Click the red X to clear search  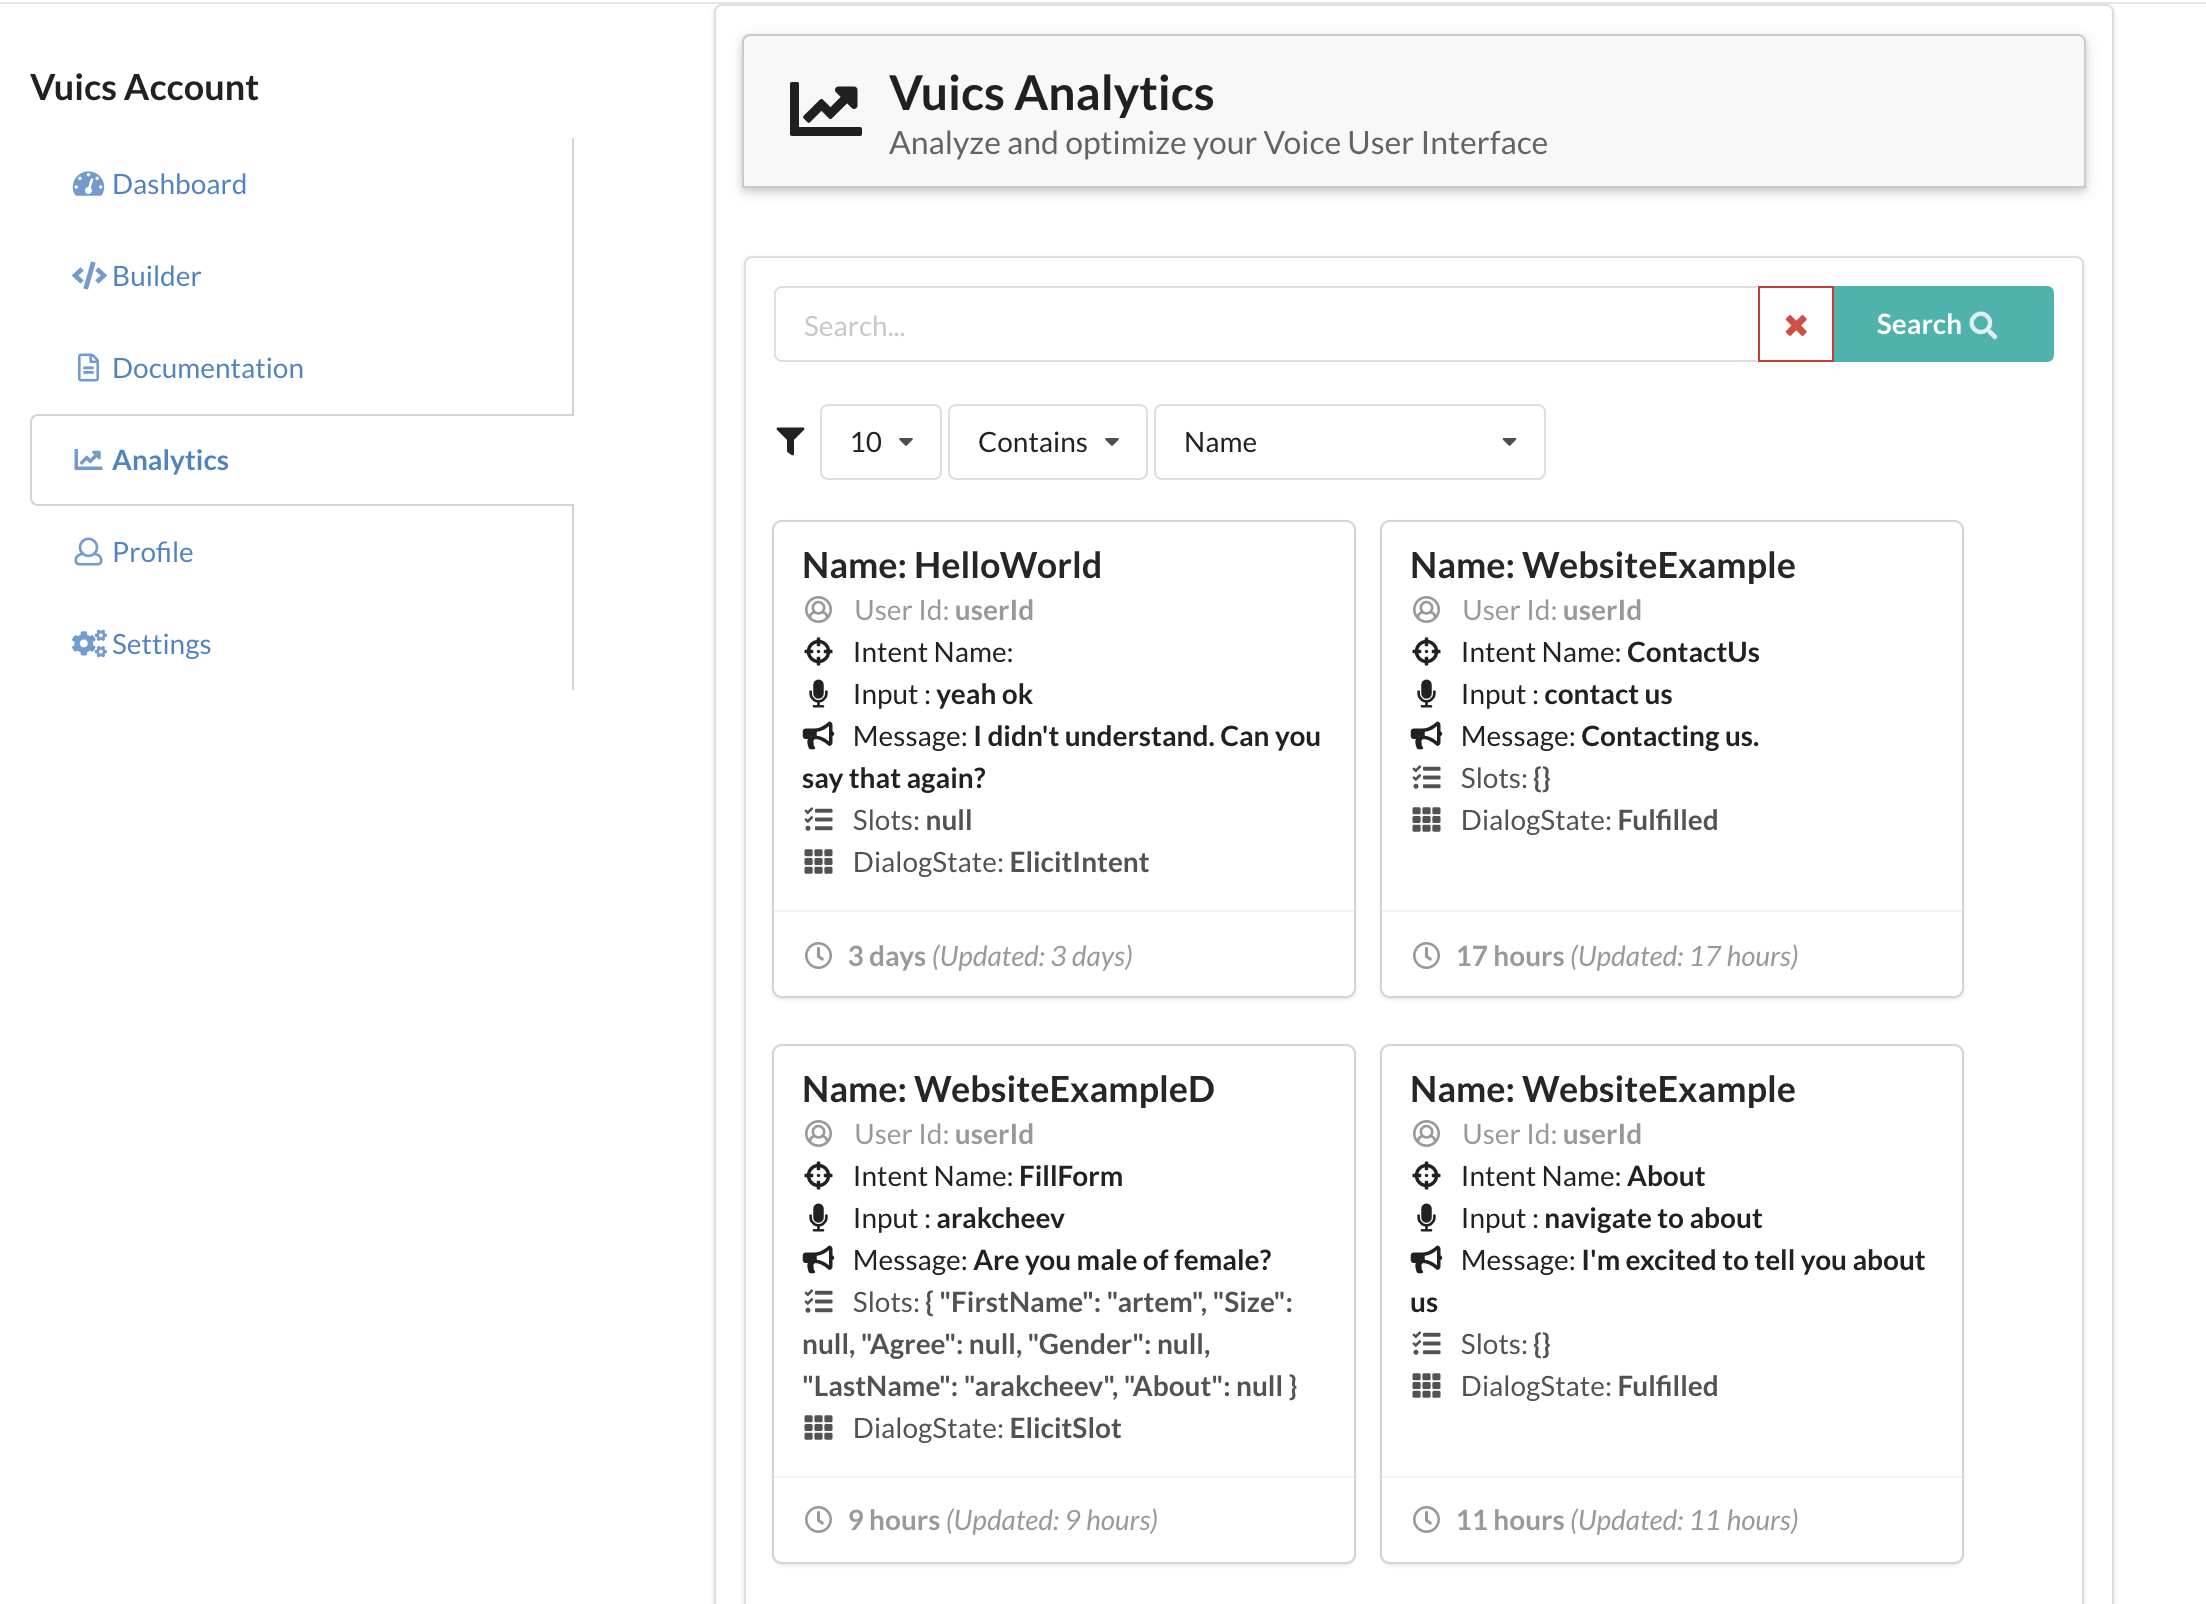click(1795, 324)
